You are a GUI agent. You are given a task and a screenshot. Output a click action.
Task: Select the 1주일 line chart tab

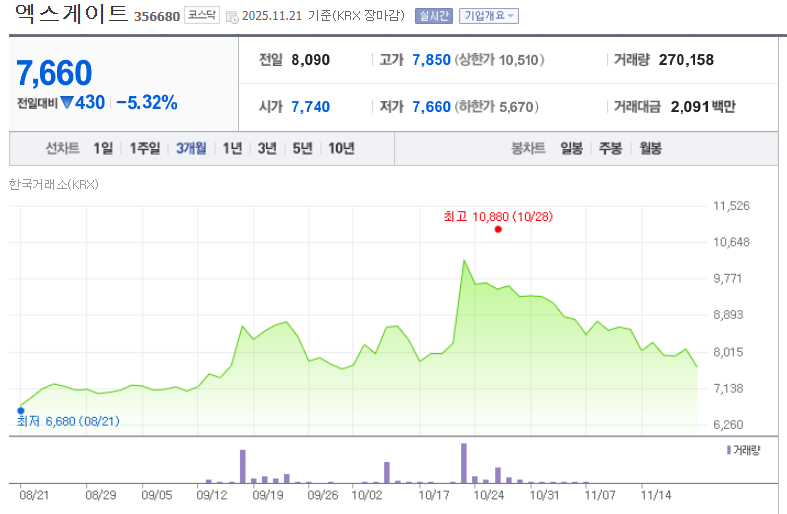click(145, 148)
